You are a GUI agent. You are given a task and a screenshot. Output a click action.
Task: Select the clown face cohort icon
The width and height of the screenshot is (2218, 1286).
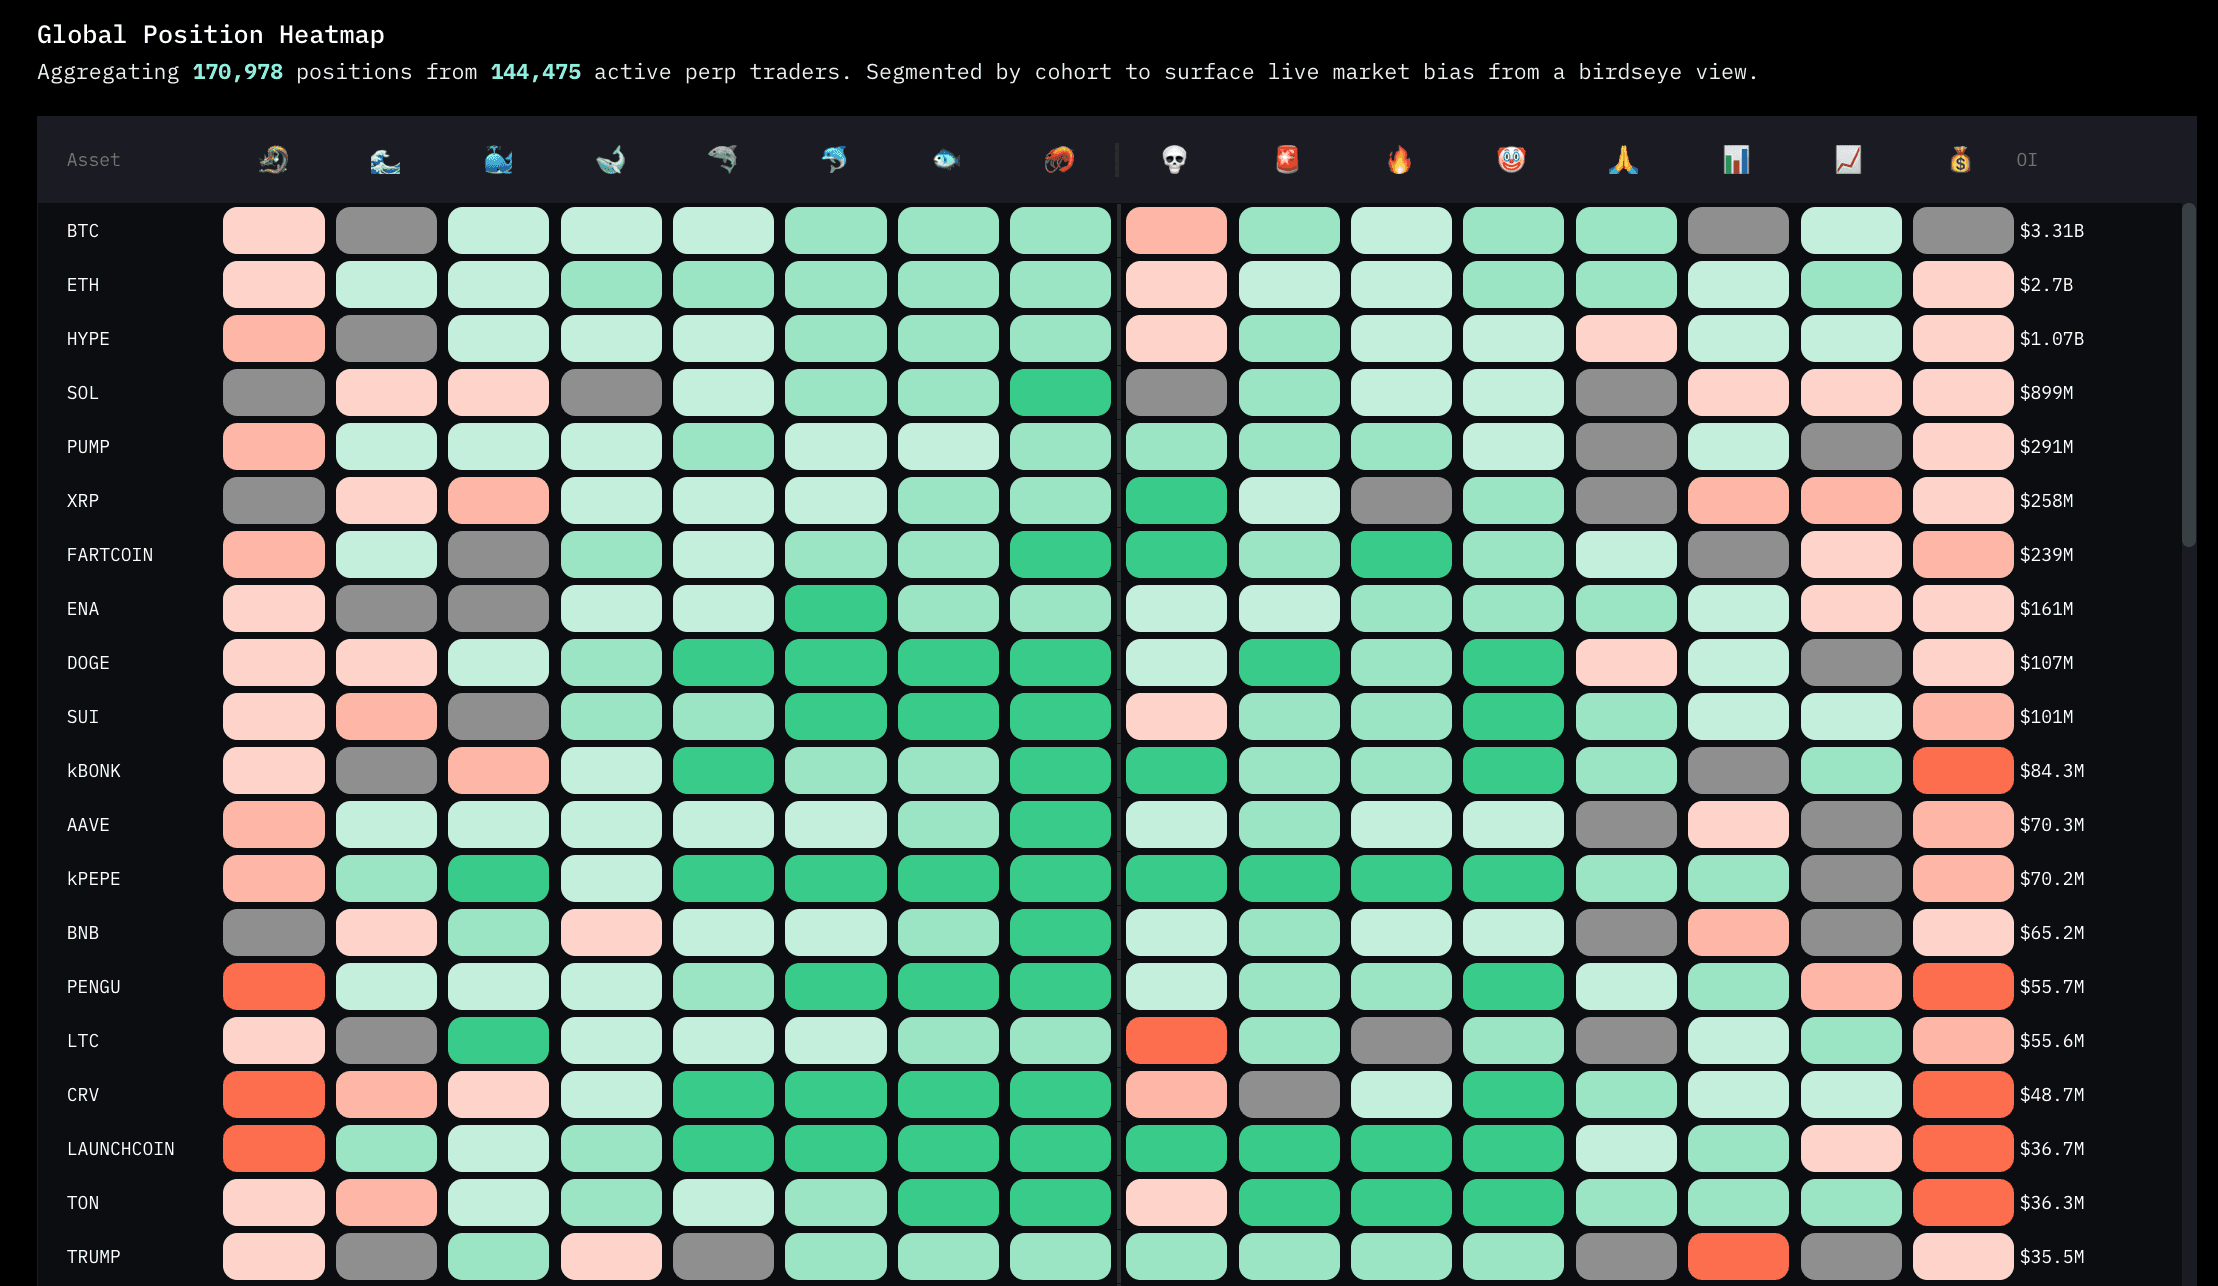(x=1512, y=160)
